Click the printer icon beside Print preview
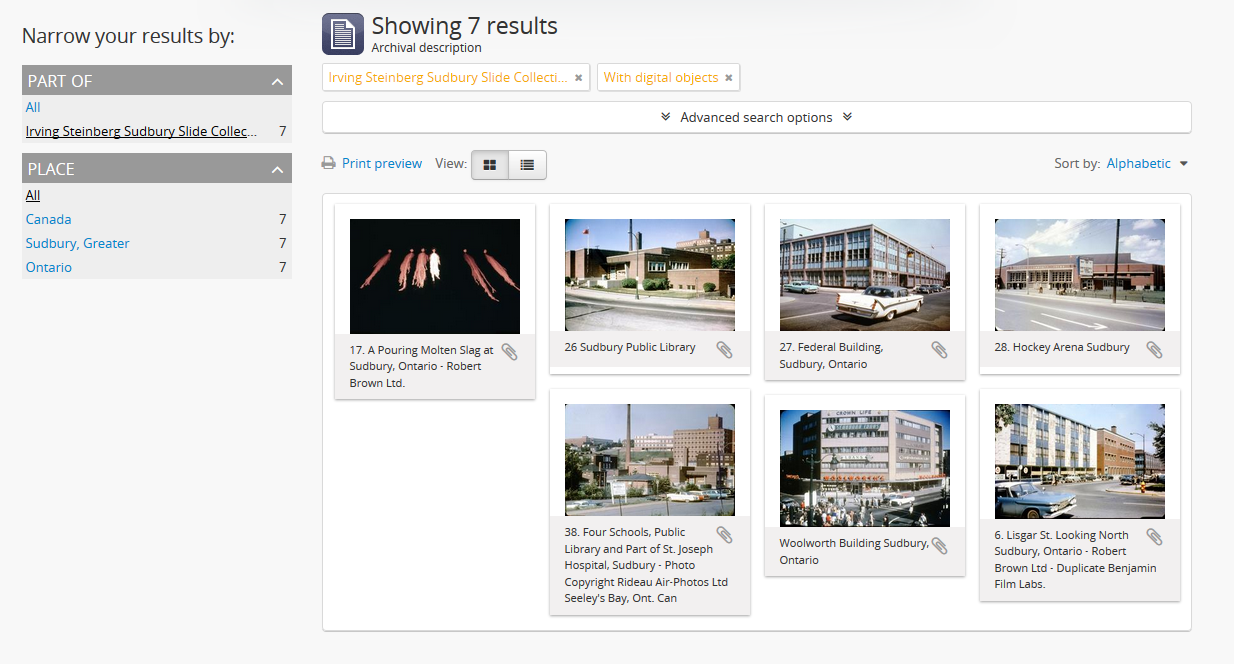The image size is (1234, 664). tap(328, 164)
